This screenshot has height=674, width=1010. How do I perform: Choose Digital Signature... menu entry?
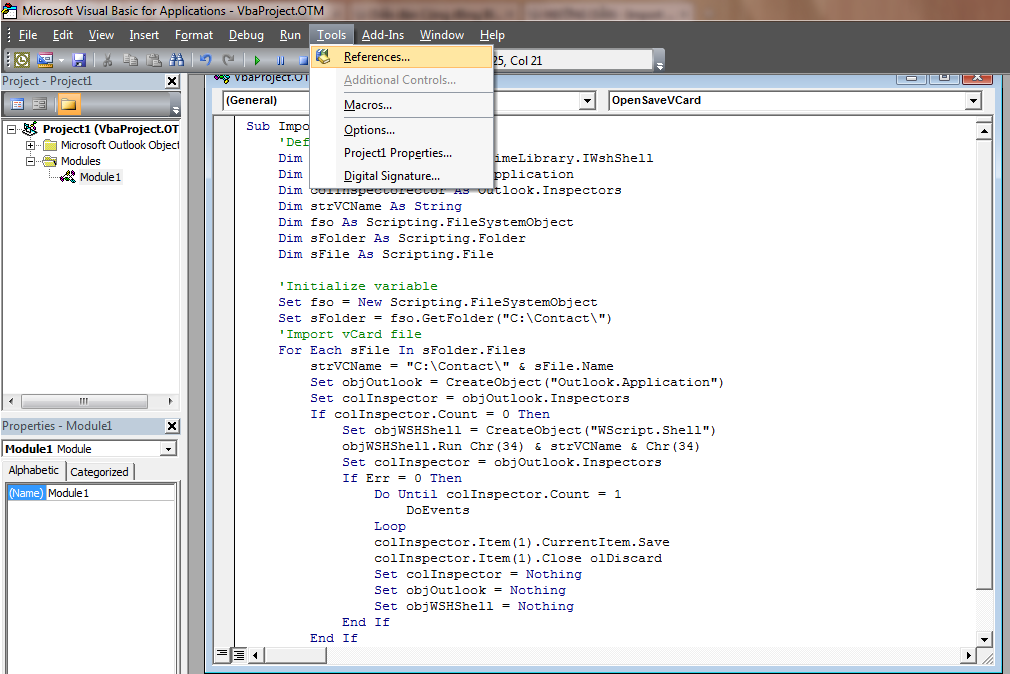click(x=402, y=176)
